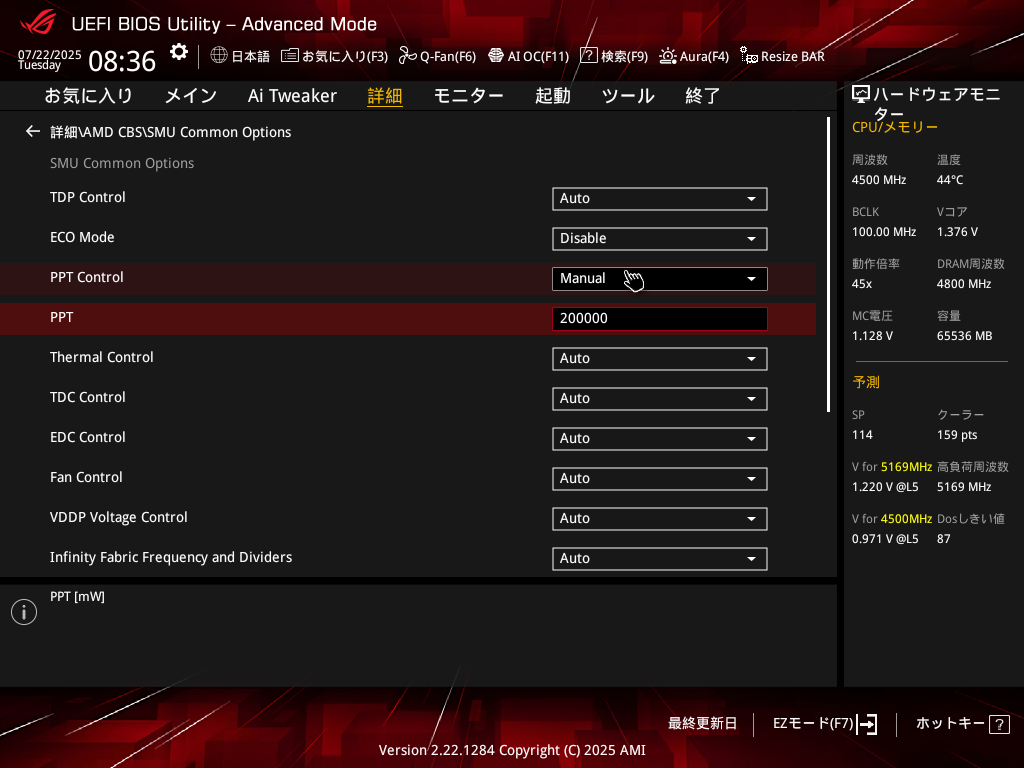Open EDC Control dropdown
Image resolution: width=1024 pixels, height=768 pixels.
[x=660, y=438]
